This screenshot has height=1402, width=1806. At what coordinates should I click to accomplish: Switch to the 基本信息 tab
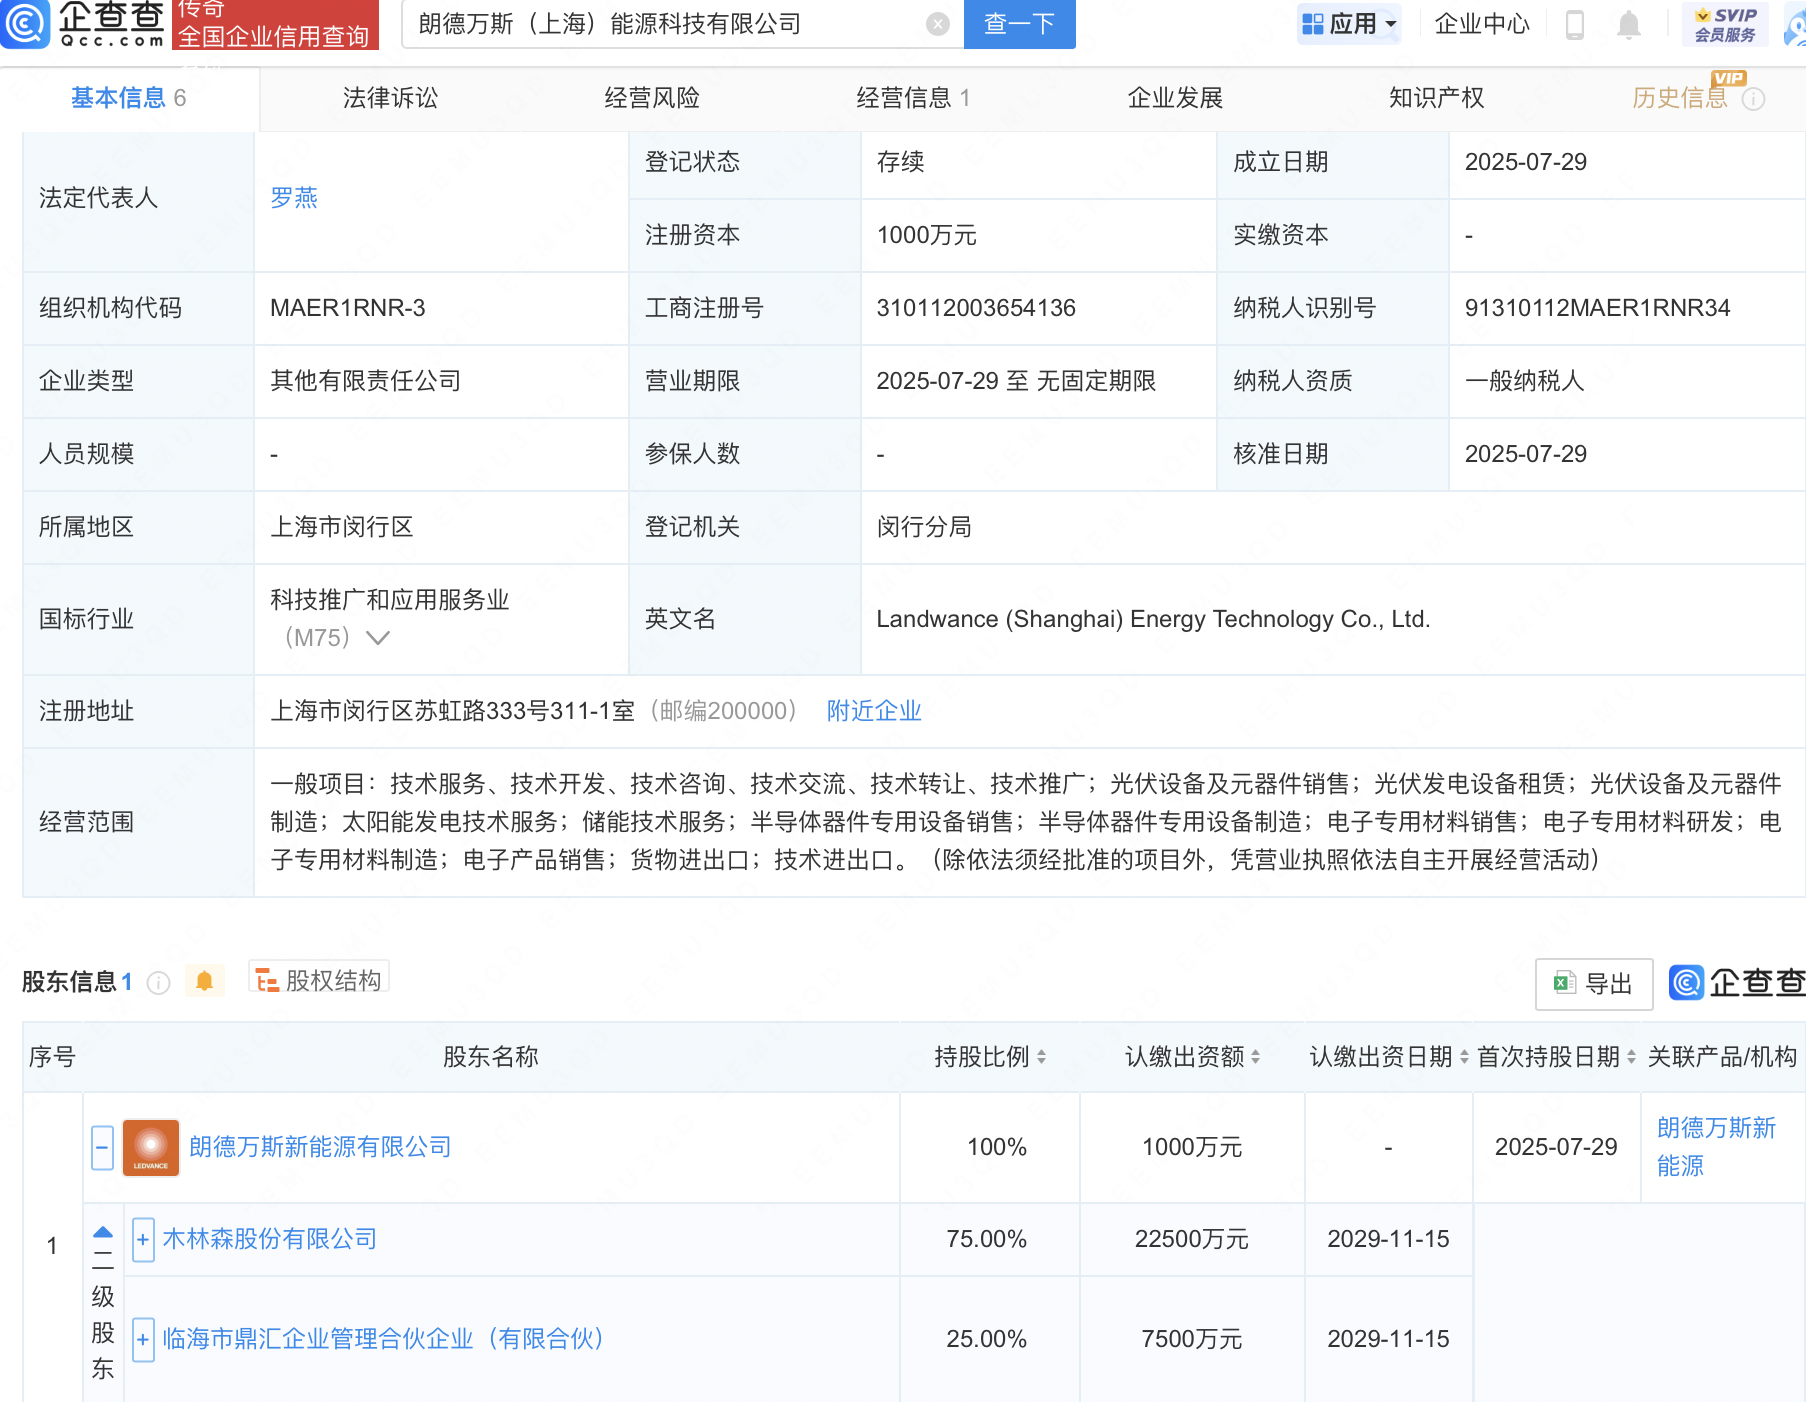coord(128,98)
